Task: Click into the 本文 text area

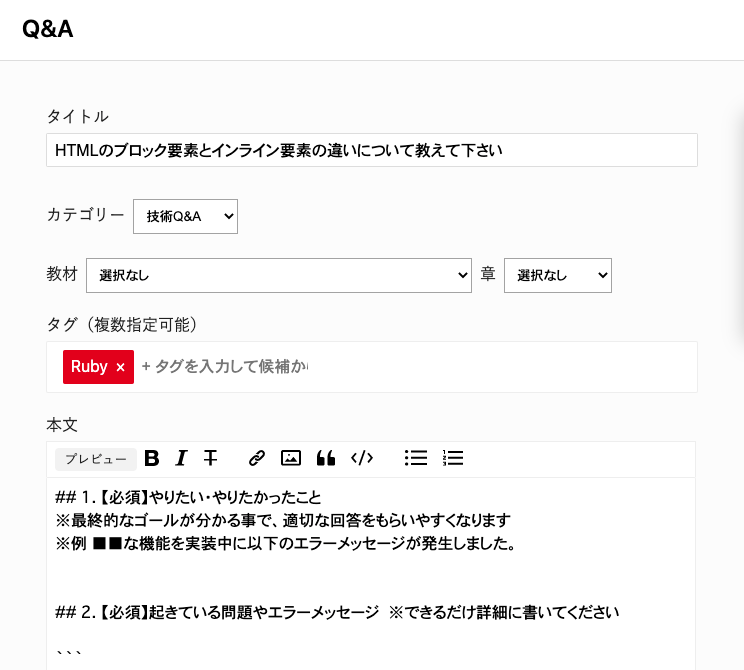Action: coord(371,574)
